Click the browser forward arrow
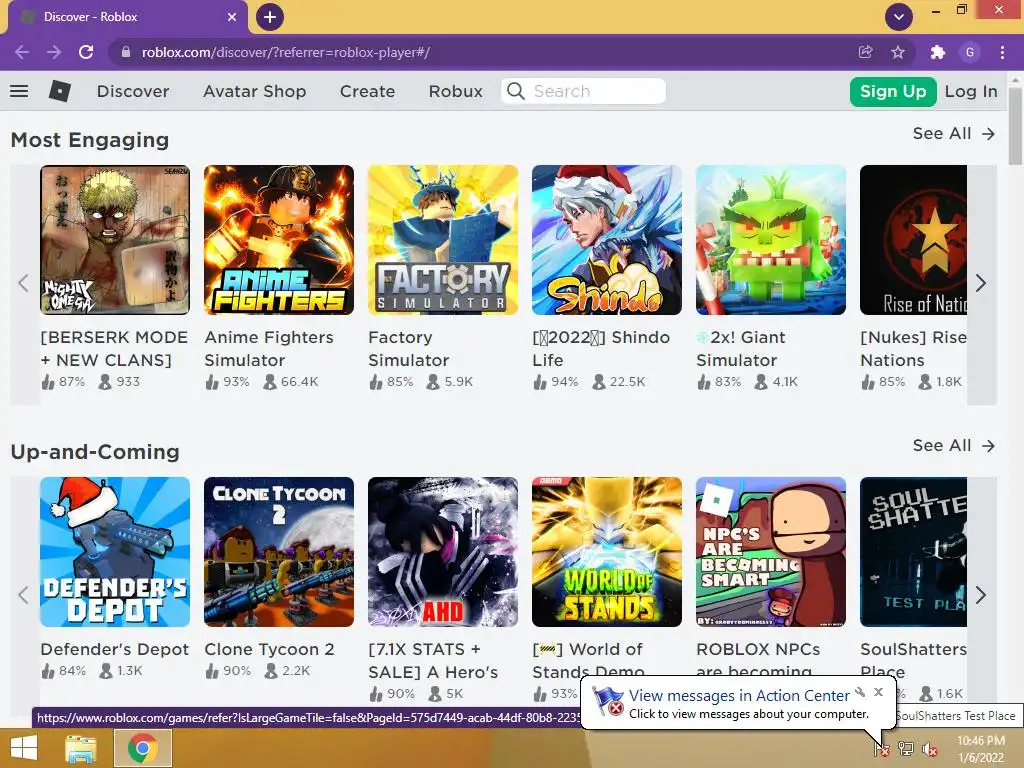Screen dimensions: 1024x768 [54, 52]
